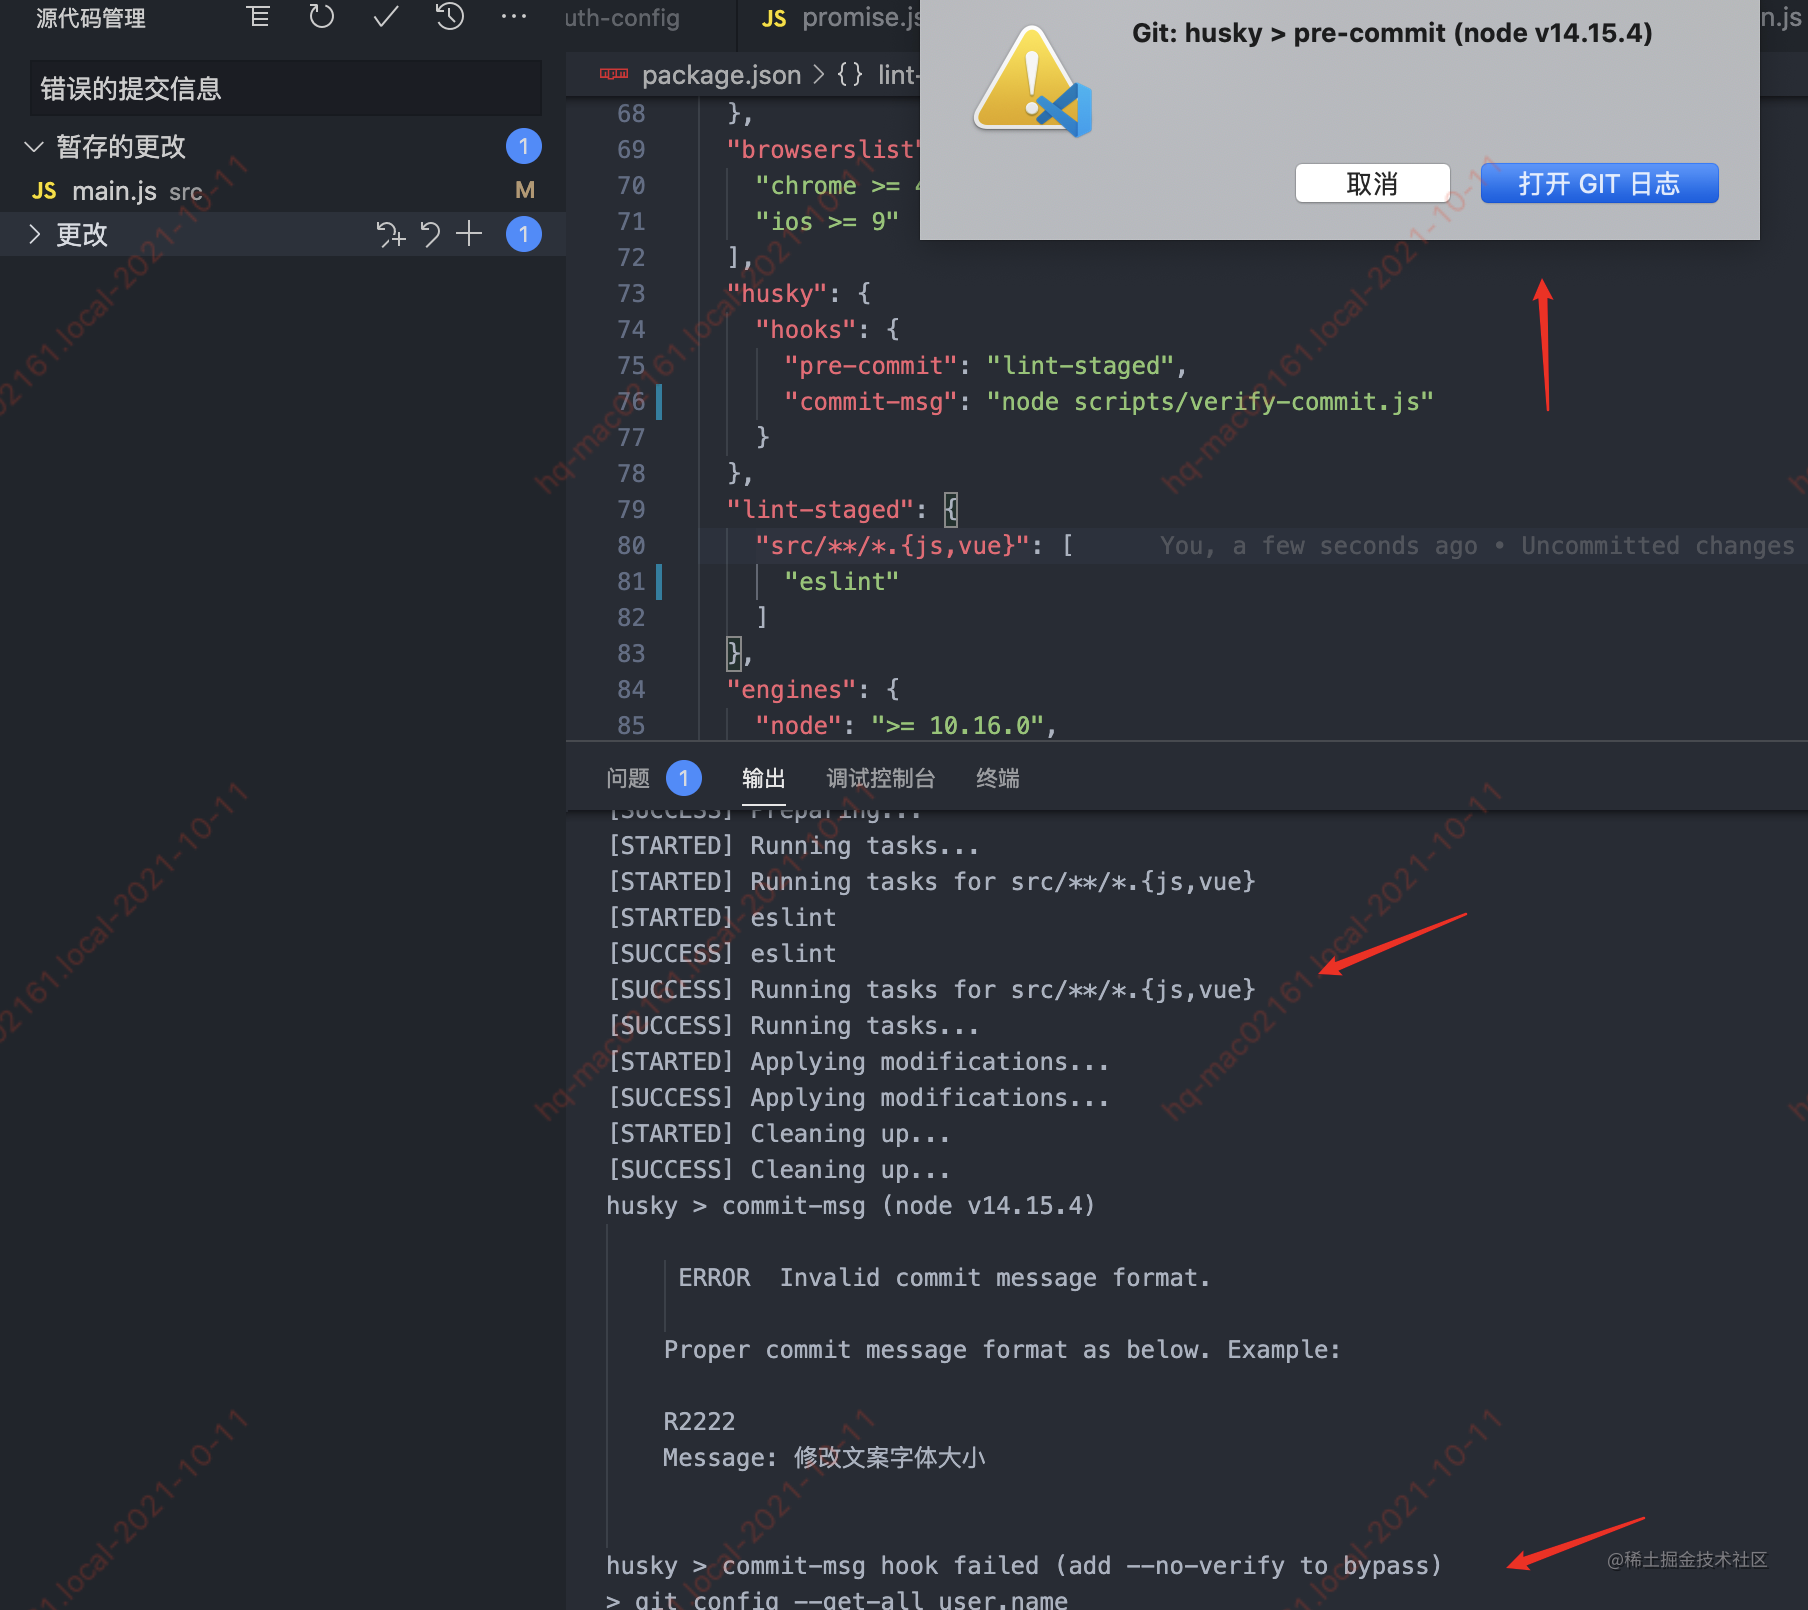The width and height of the screenshot is (1808, 1610).
Task: Open the git history clock icon
Action: (450, 17)
